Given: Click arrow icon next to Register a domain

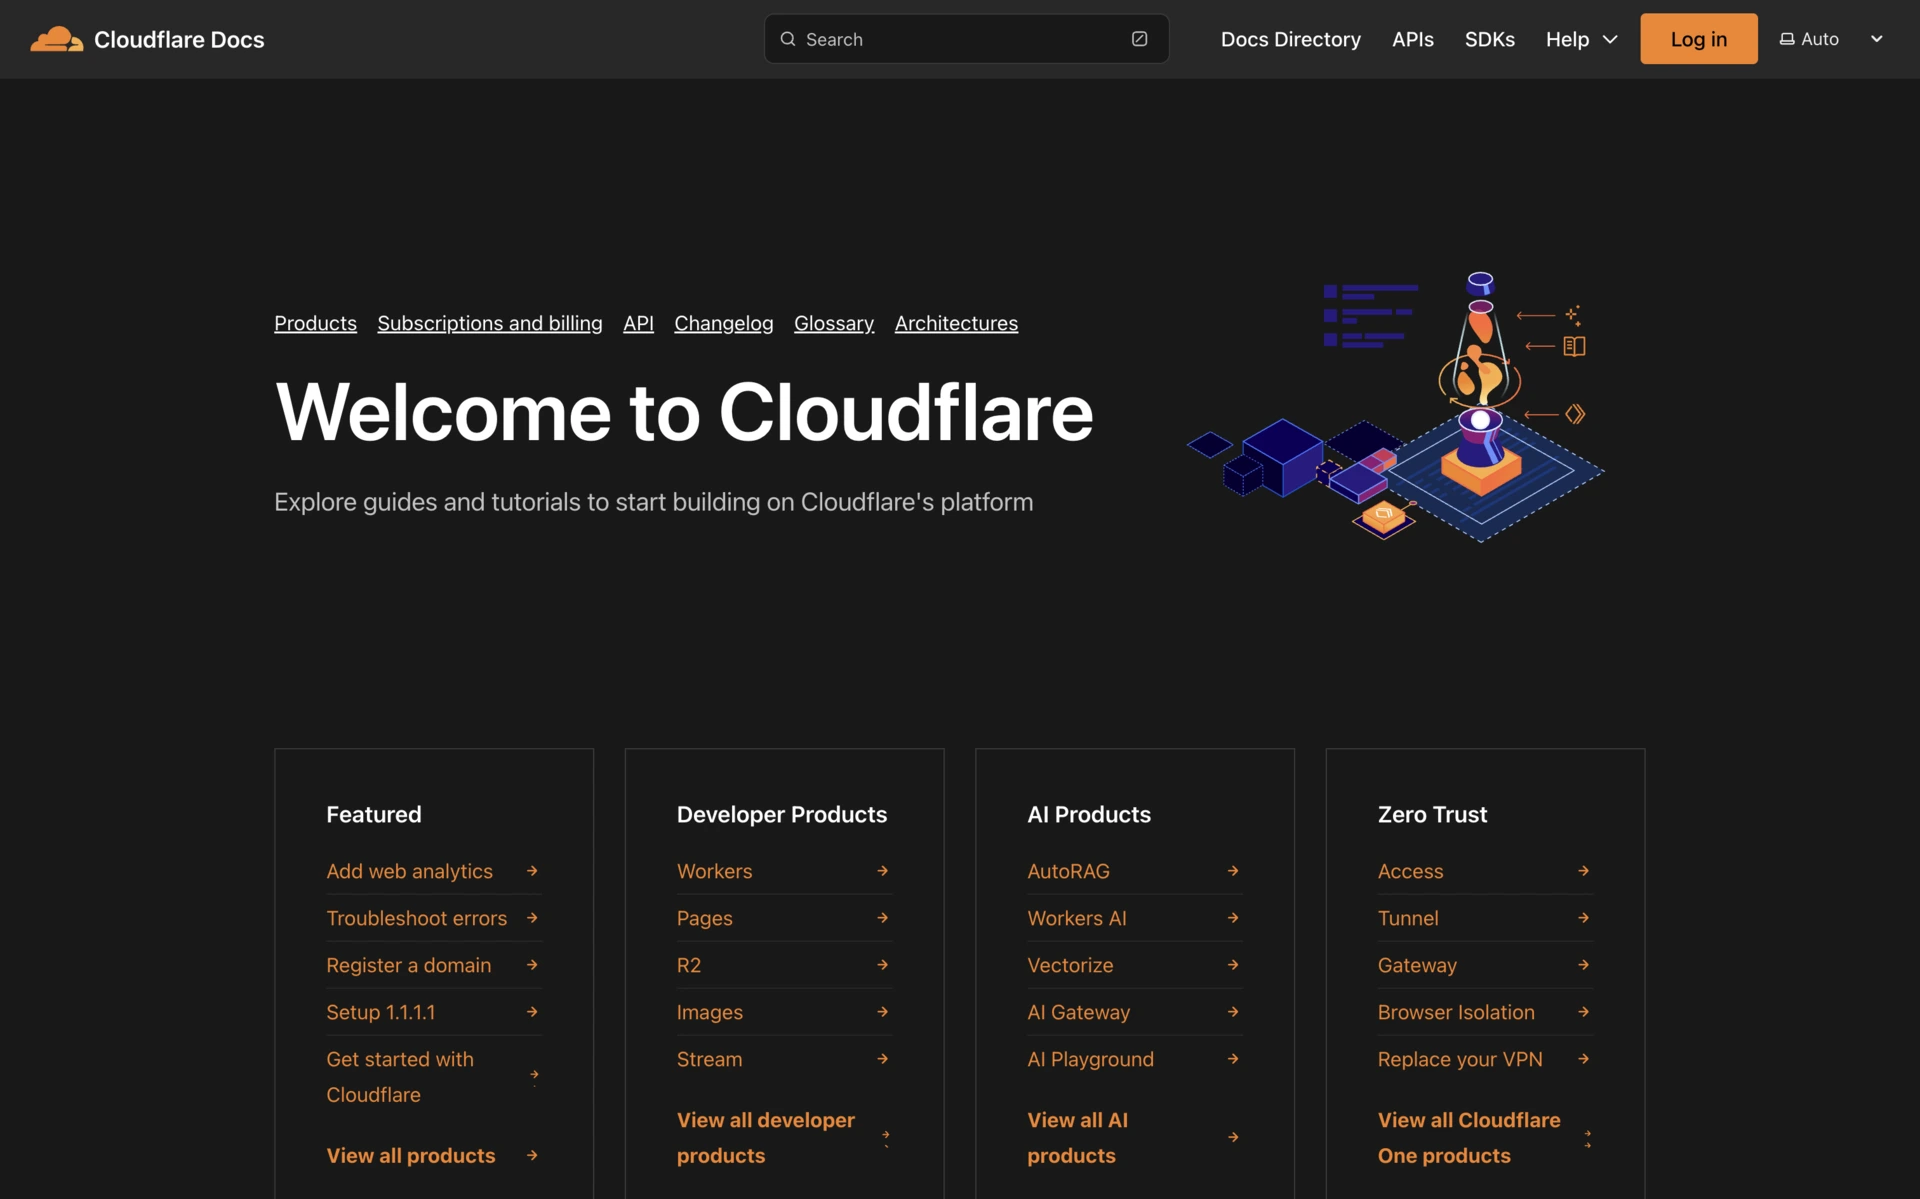Looking at the screenshot, I should pyautogui.click(x=532, y=965).
